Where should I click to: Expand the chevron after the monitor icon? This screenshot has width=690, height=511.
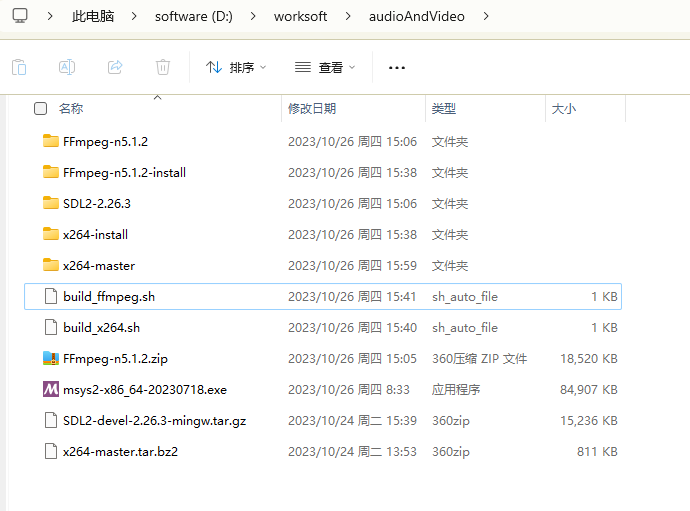coord(50,16)
